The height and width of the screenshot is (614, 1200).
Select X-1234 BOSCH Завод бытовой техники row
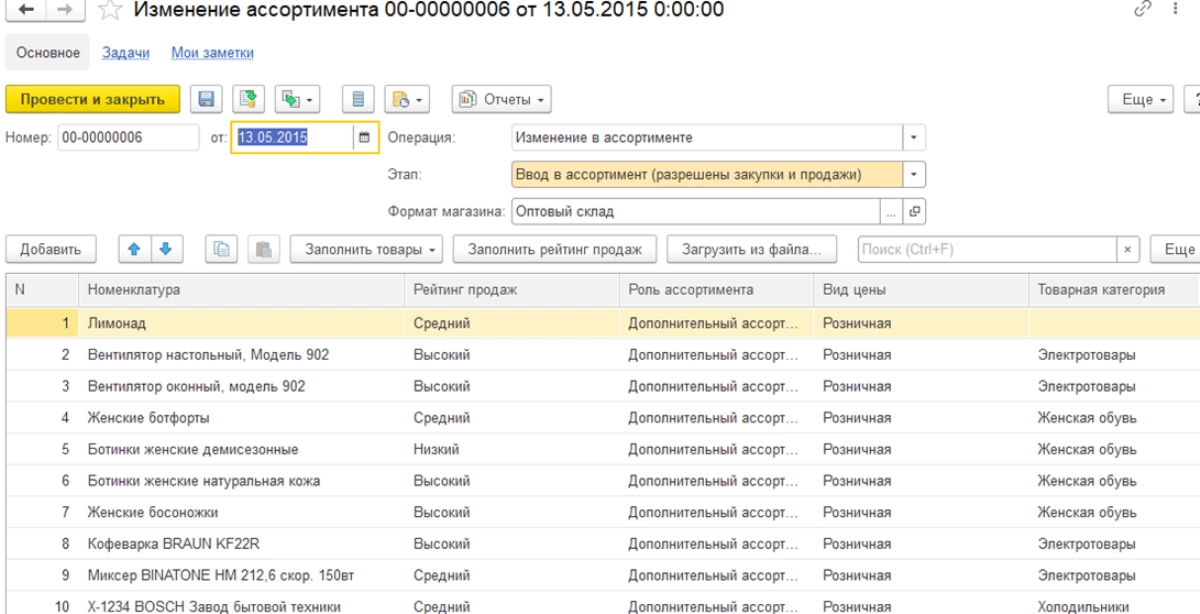click(x=603, y=603)
